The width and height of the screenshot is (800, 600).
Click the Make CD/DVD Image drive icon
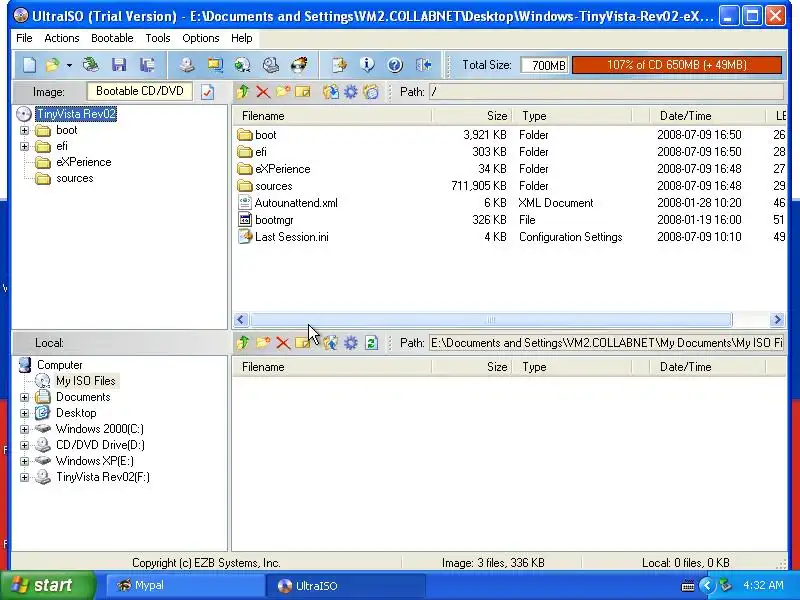[x=187, y=65]
